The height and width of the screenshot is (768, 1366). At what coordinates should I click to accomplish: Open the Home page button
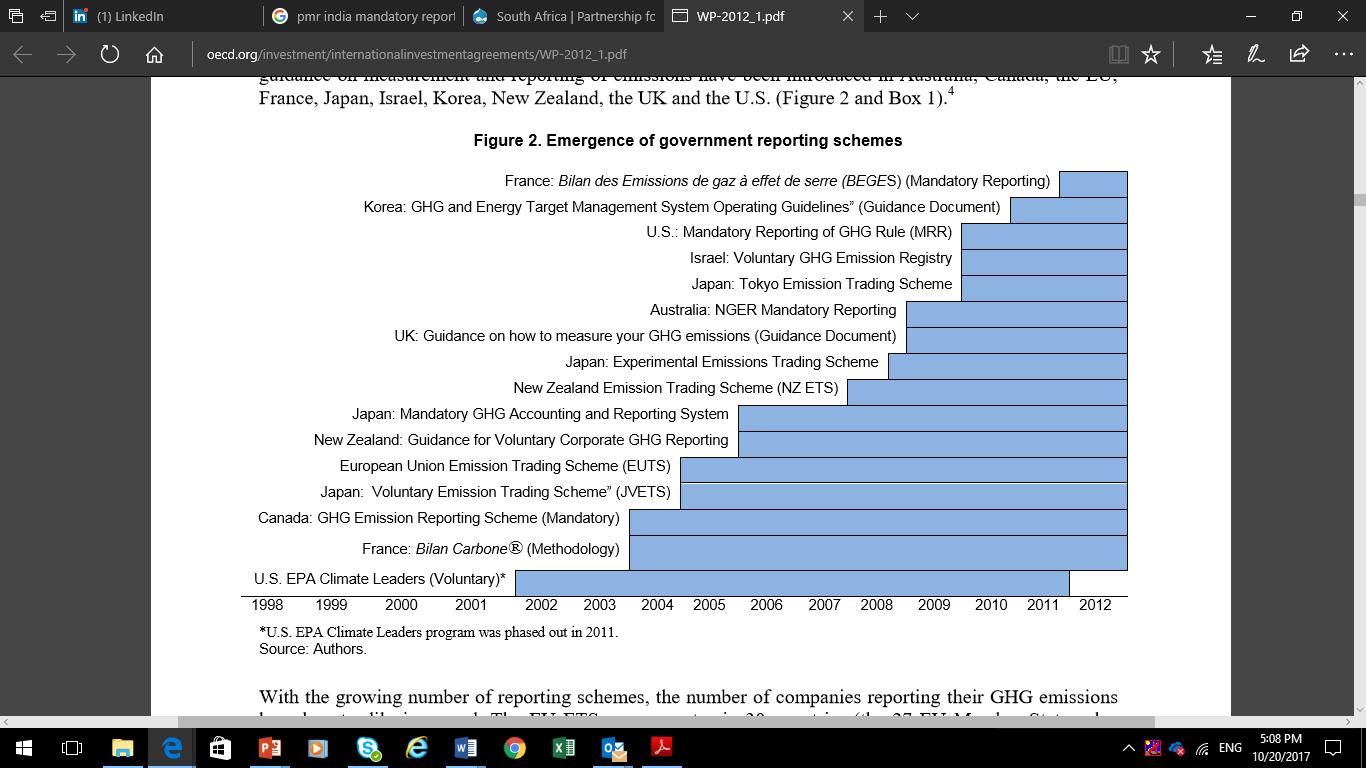point(154,54)
